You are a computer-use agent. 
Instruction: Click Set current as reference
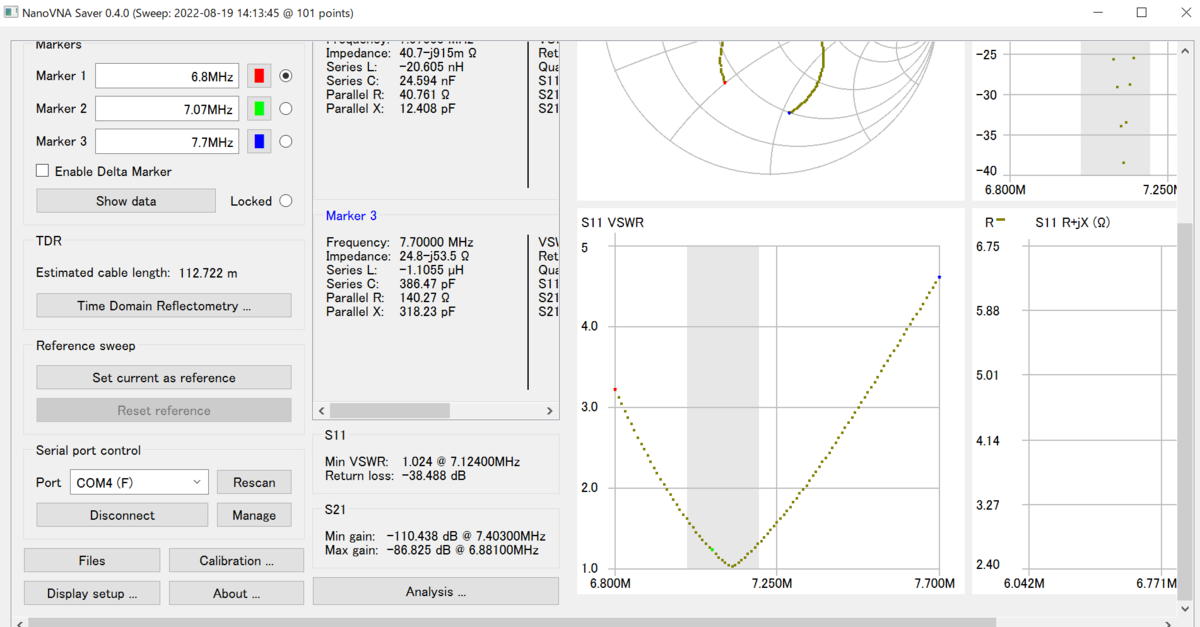(164, 378)
